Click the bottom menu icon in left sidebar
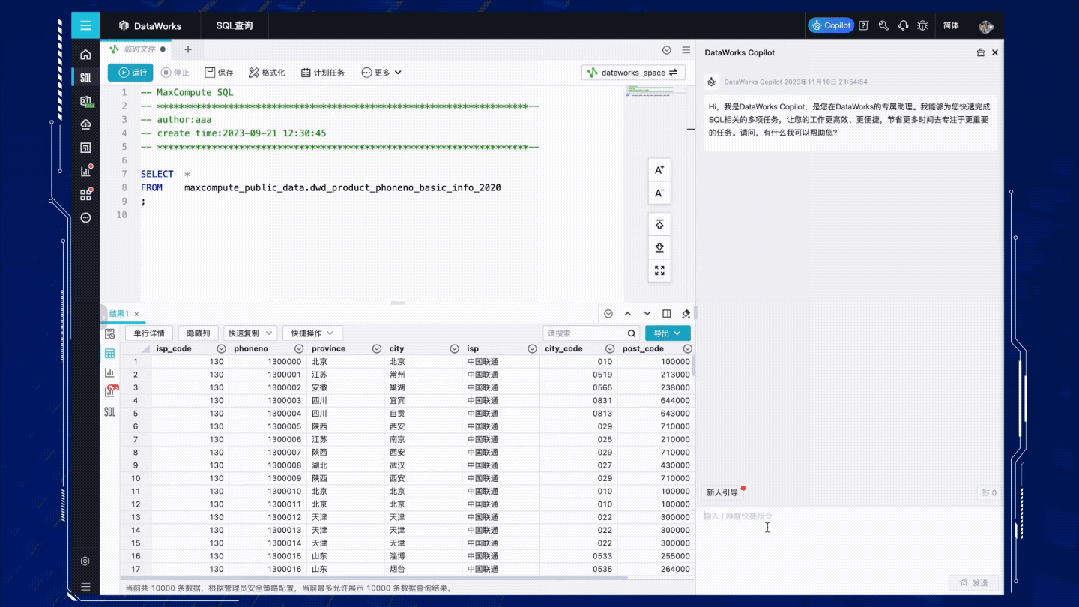1079x607 pixels. point(85,587)
